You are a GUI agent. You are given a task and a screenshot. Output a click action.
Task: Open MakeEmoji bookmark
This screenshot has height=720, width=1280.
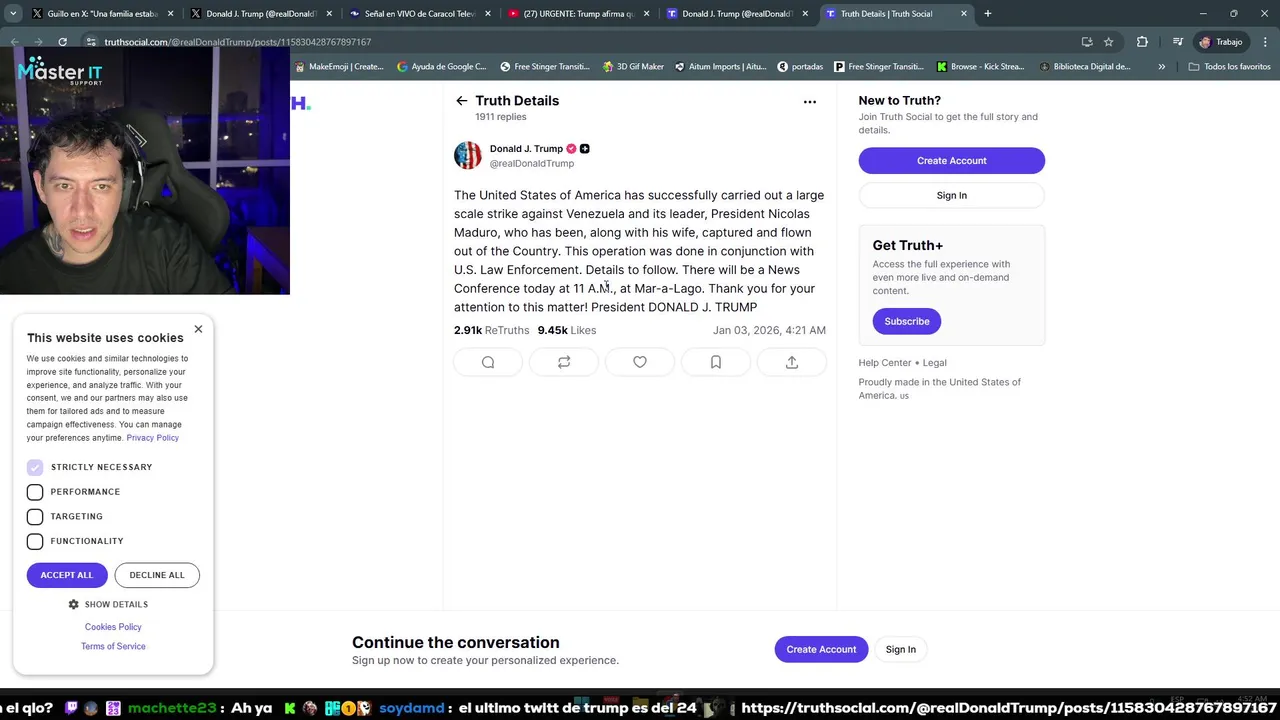tap(338, 67)
